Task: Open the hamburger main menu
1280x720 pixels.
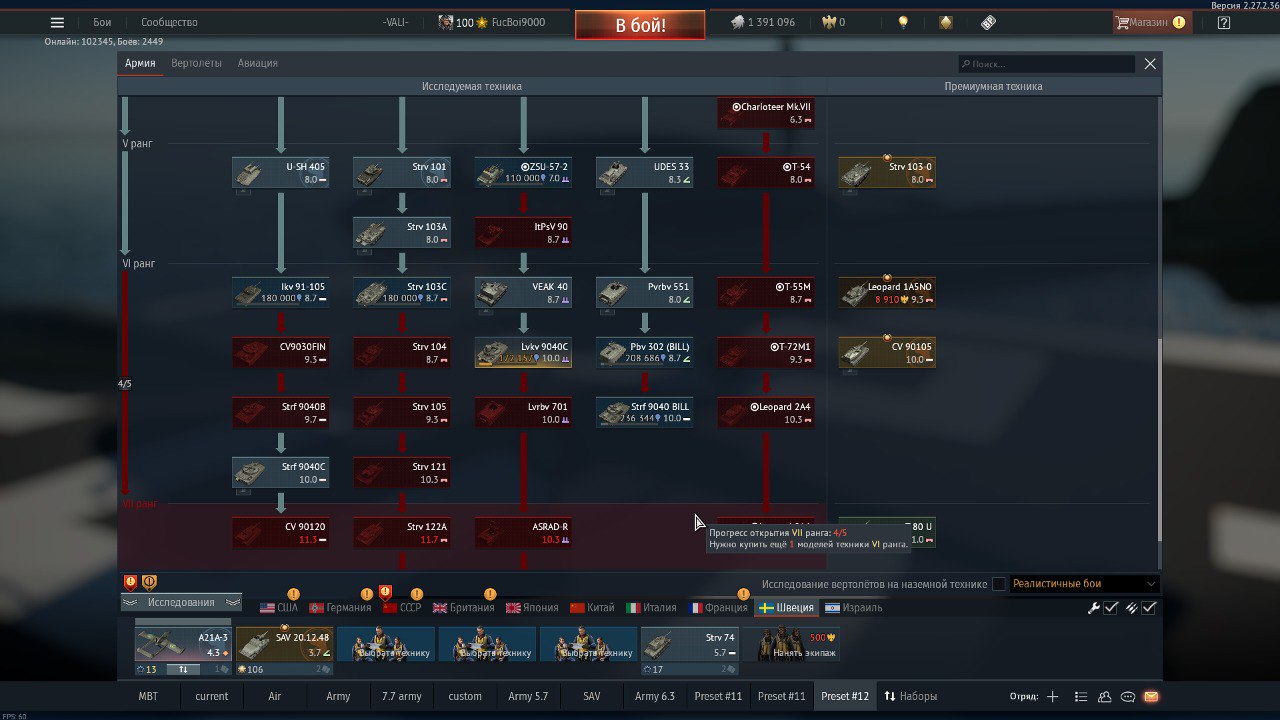Action: (x=57, y=22)
